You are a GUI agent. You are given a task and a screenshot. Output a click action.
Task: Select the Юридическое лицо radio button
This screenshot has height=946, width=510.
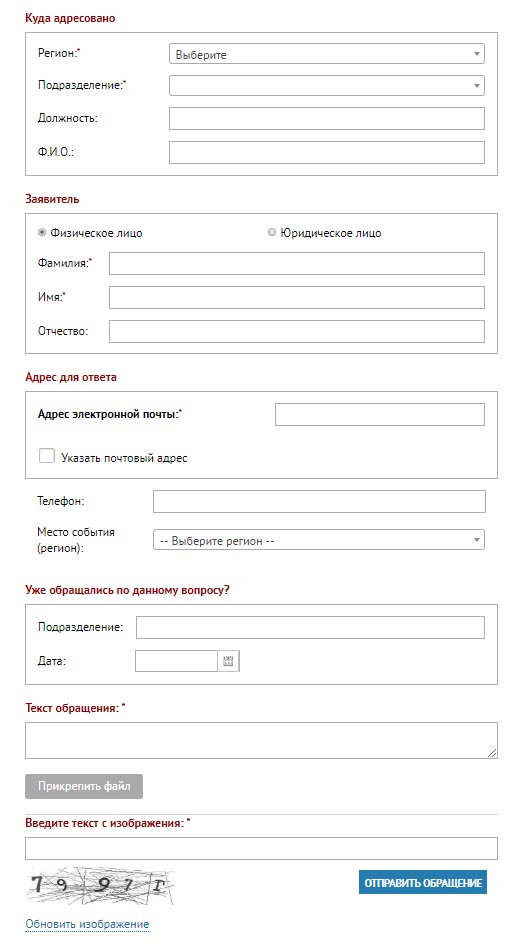272,232
